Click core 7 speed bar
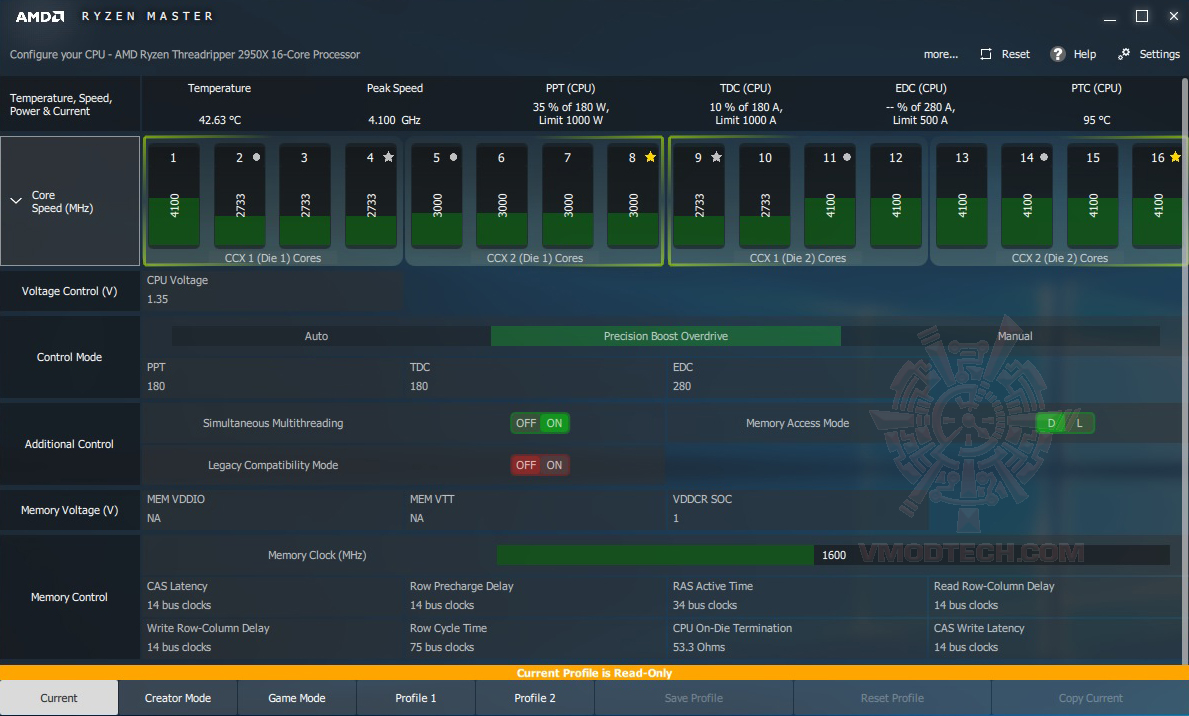 [x=567, y=195]
